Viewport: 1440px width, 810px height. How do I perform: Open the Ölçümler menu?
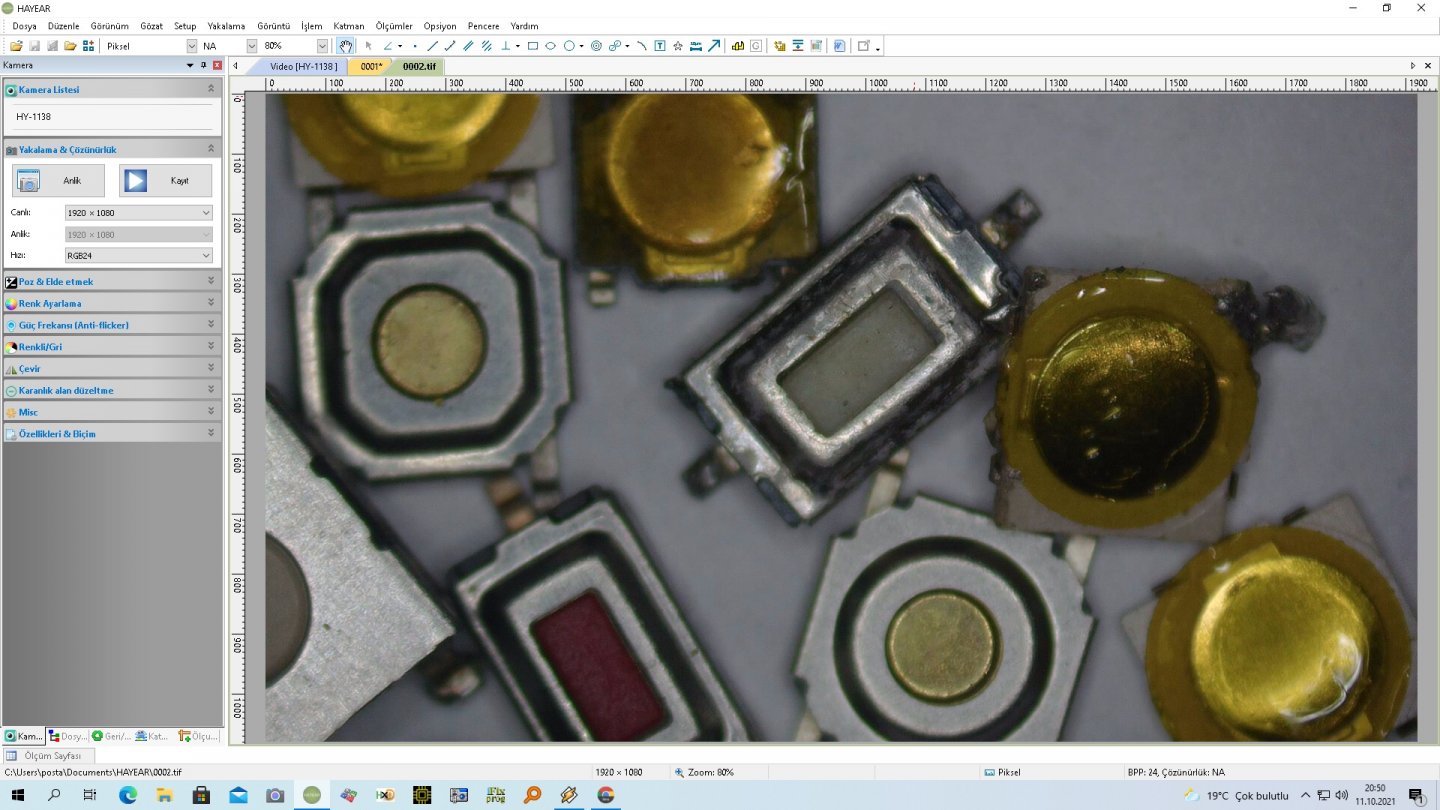coord(393,26)
